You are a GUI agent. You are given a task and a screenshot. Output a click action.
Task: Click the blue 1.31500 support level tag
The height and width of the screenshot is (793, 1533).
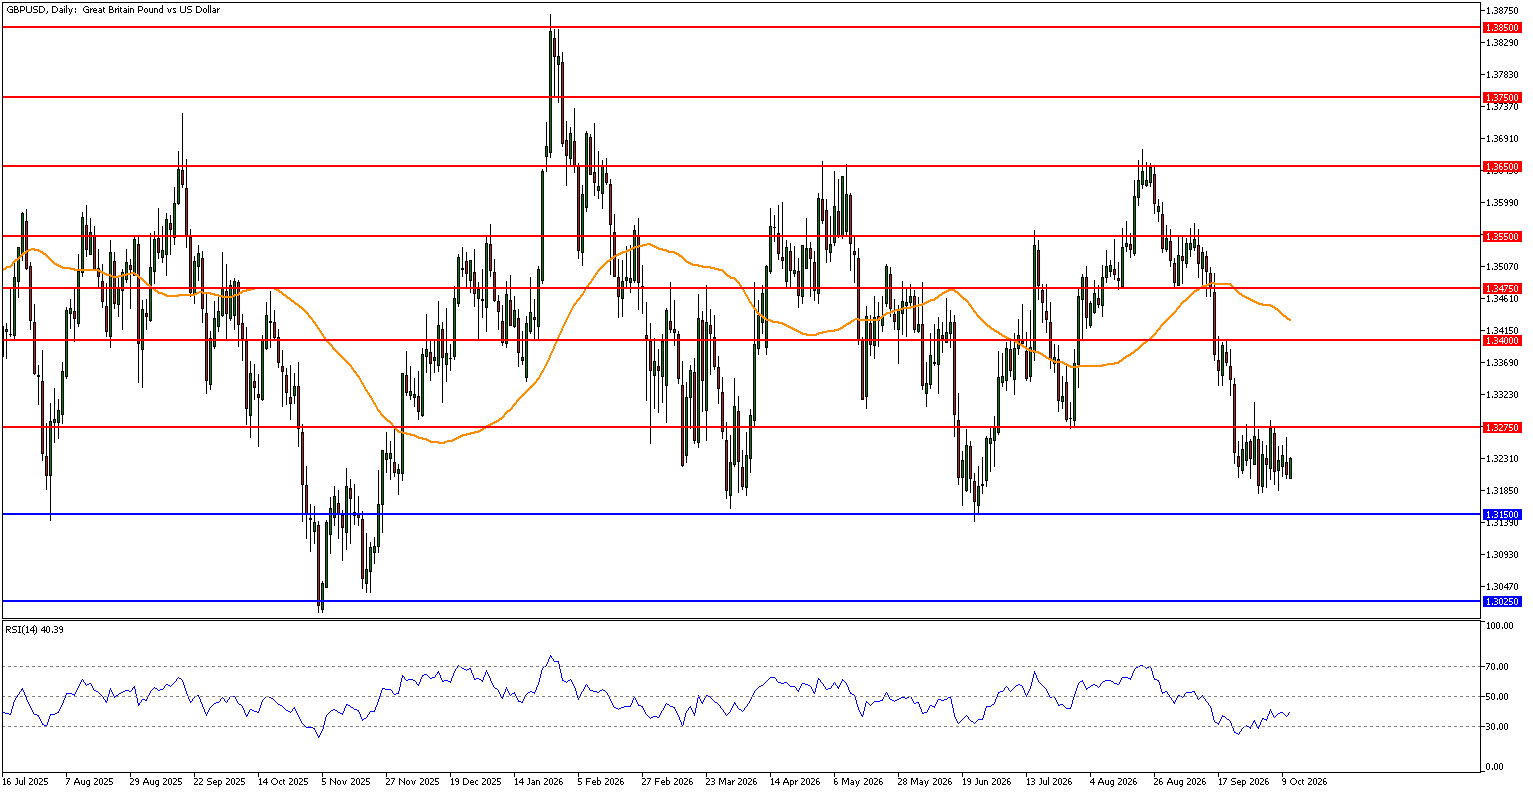[1503, 514]
